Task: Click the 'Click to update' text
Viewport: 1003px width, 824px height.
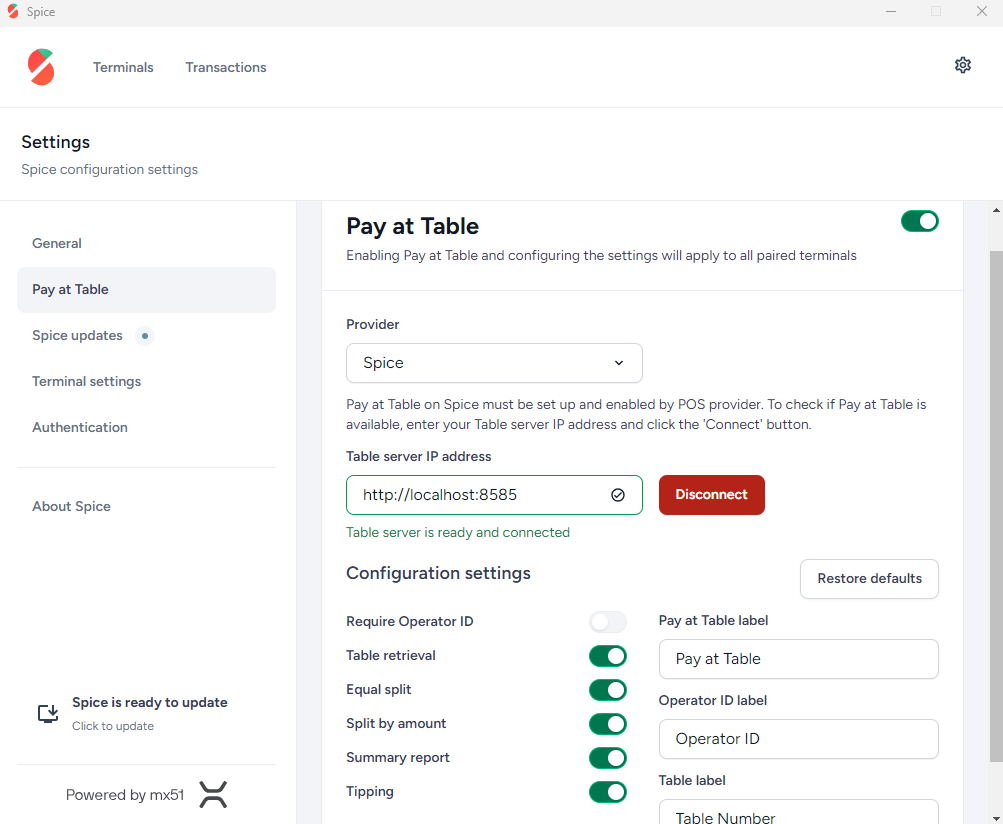Action: 113,726
